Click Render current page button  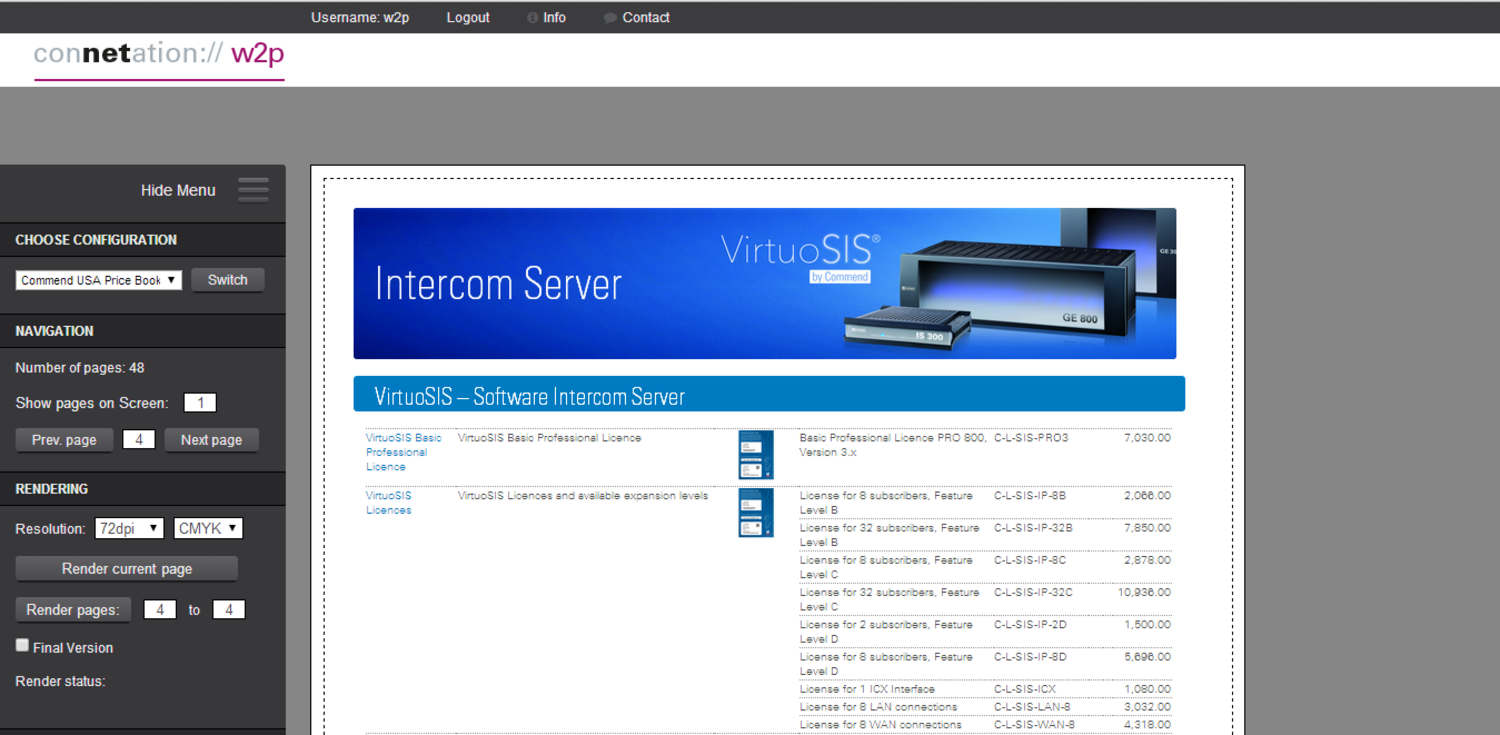click(x=127, y=569)
